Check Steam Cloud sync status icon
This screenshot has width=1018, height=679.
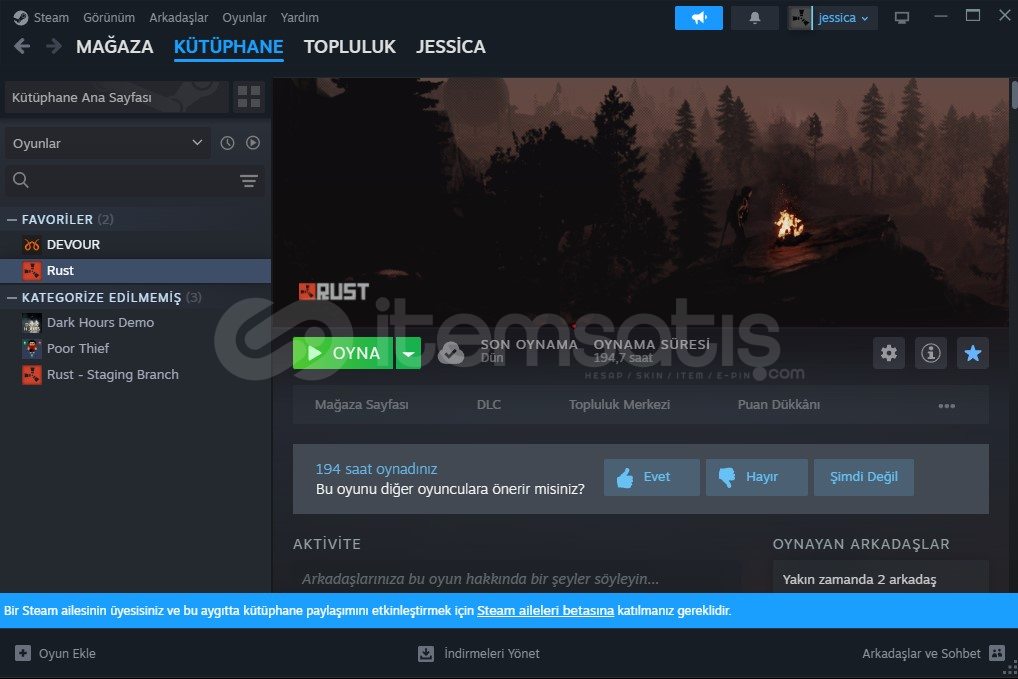pos(451,353)
